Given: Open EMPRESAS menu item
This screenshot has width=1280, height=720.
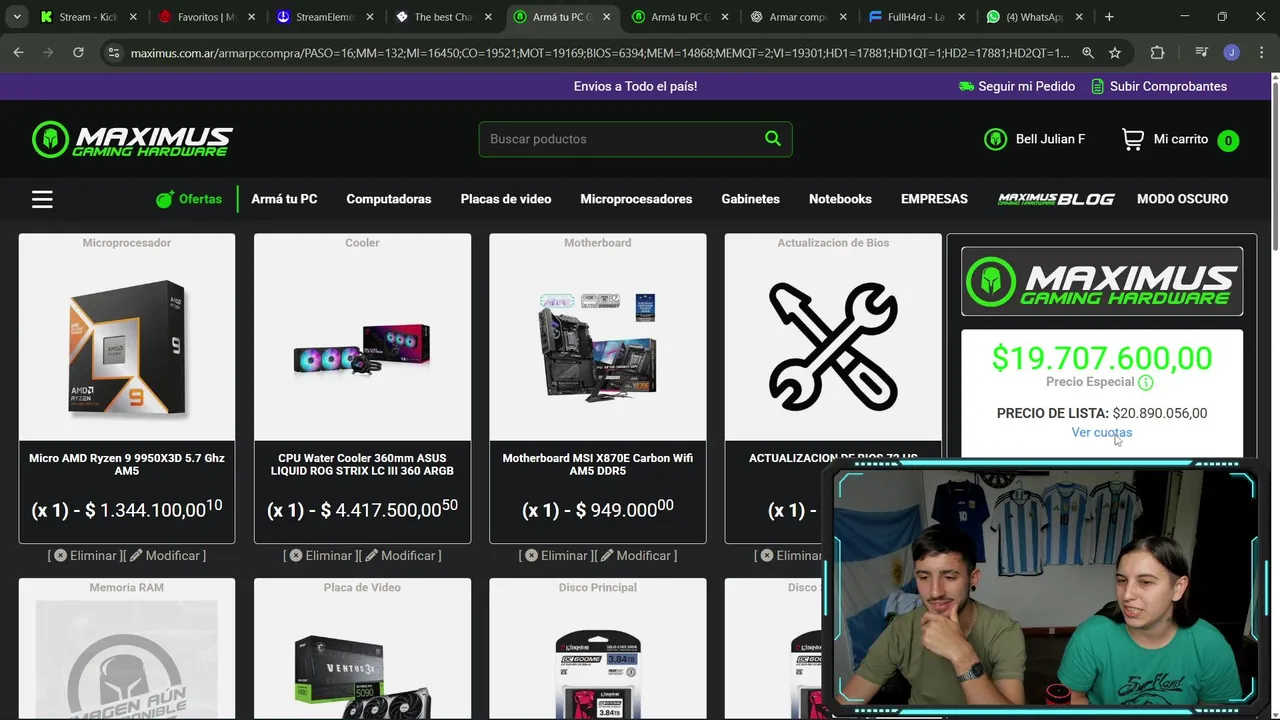Looking at the screenshot, I should (934, 199).
